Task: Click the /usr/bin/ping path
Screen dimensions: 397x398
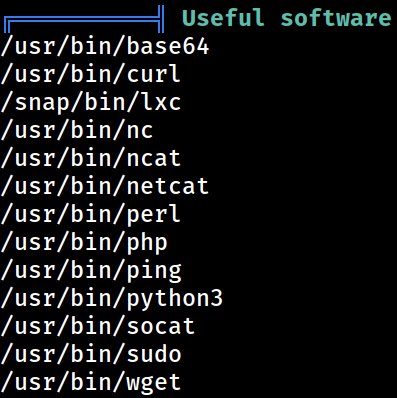Action: point(91,271)
